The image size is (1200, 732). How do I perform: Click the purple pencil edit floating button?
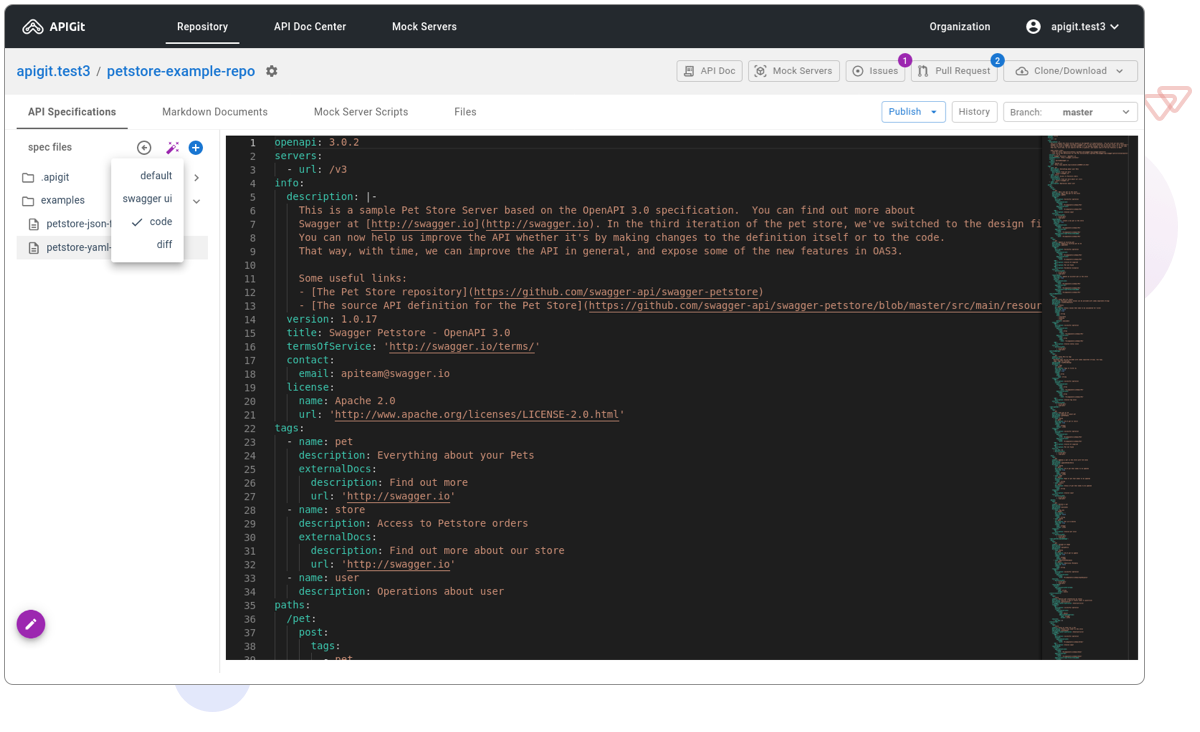coord(31,624)
